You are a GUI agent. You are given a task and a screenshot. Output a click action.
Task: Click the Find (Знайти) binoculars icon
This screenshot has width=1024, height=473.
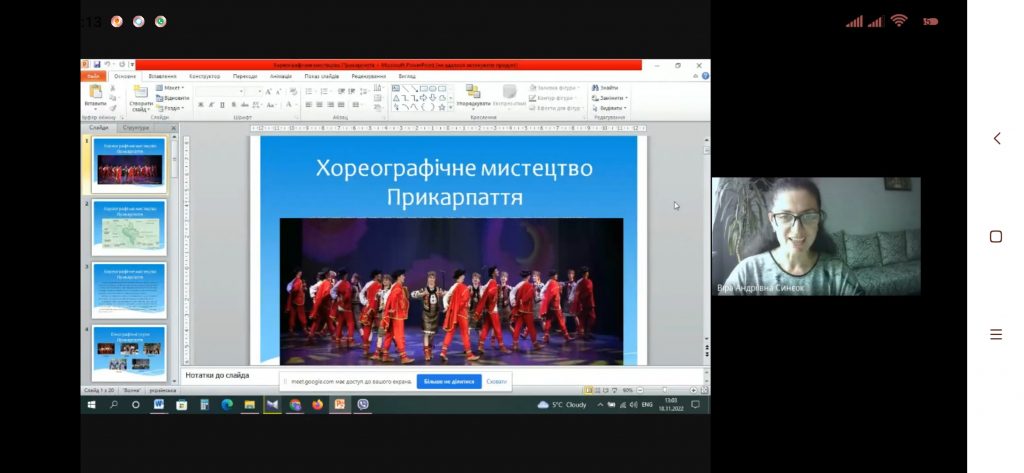[x=595, y=88]
